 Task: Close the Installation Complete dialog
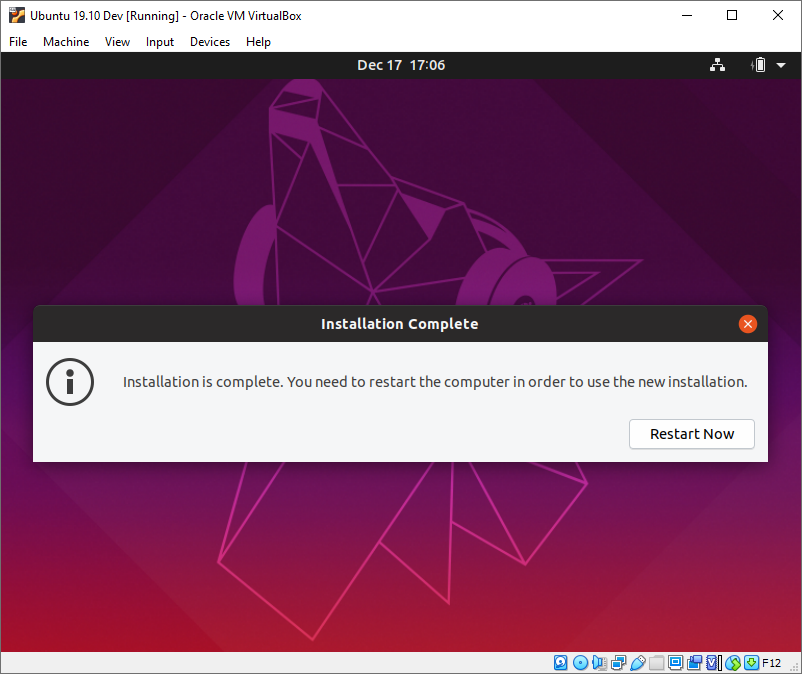(x=747, y=324)
